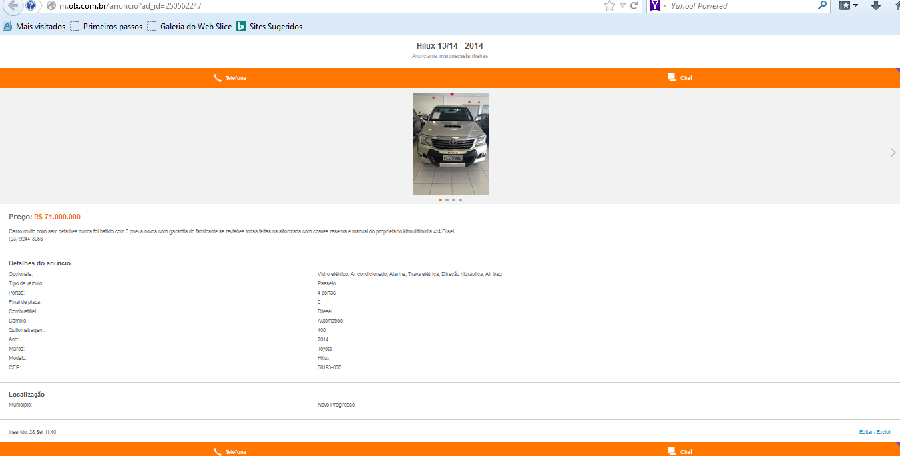
Task: Click the bottom Telefone button
Action: click(230, 451)
